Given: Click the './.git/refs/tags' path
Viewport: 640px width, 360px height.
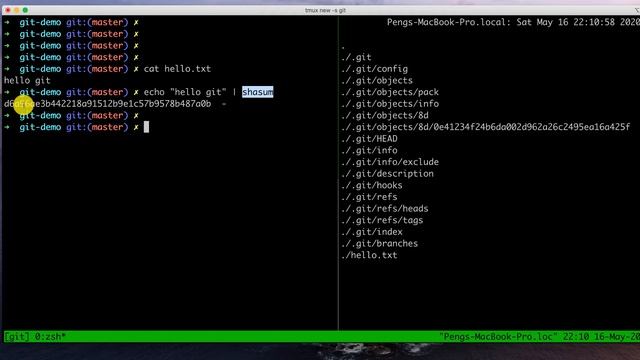Looking at the screenshot, I should click(382, 220).
